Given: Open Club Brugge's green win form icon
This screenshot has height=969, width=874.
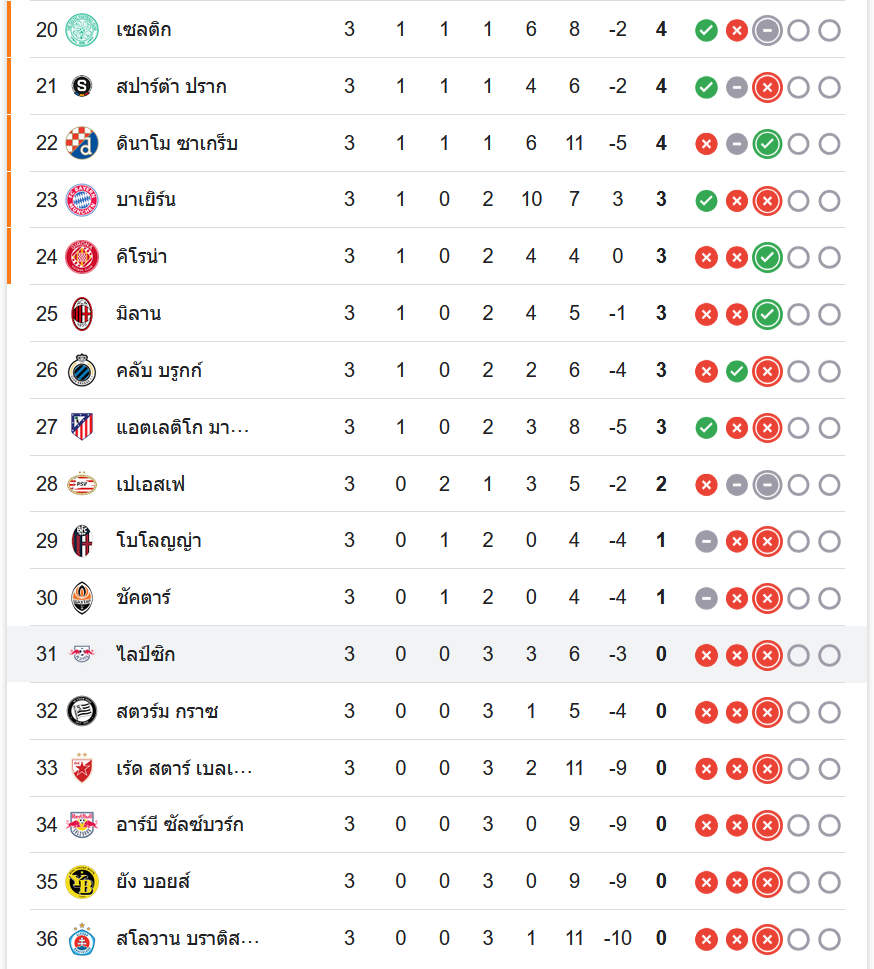Looking at the screenshot, I should (737, 371).
